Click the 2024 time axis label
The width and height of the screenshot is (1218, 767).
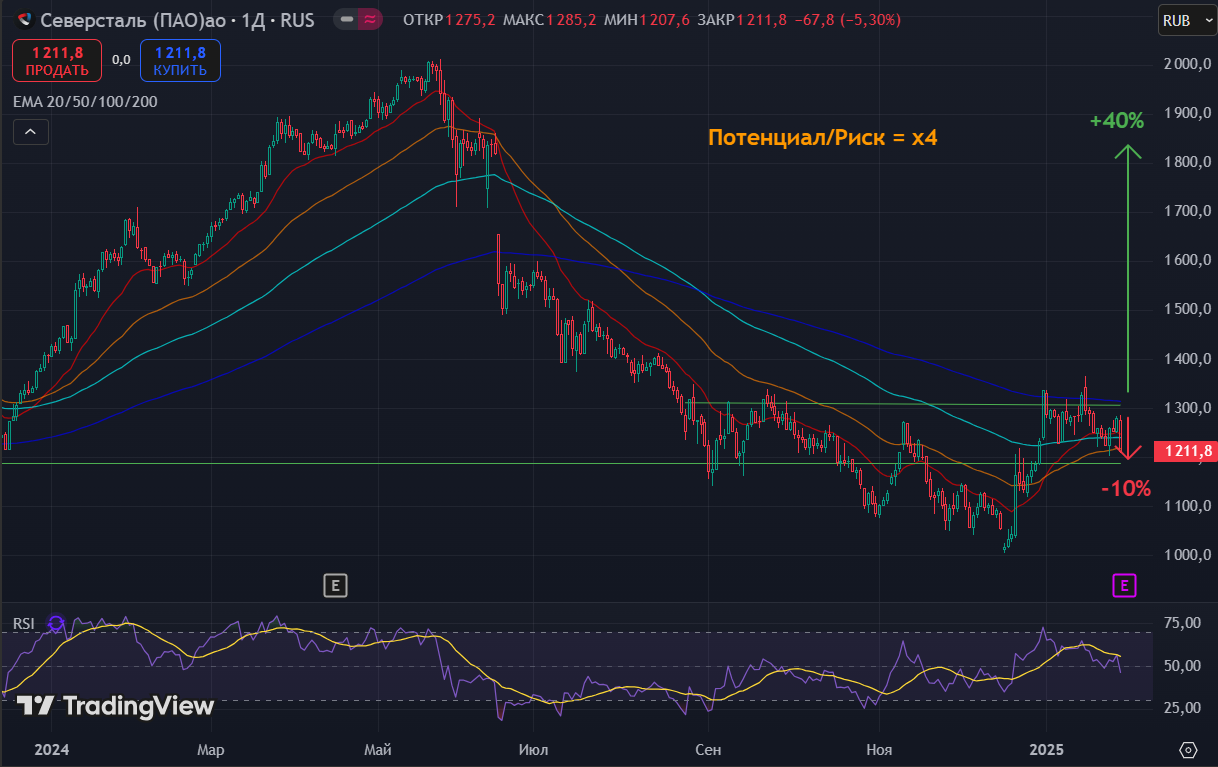[50, 749]
